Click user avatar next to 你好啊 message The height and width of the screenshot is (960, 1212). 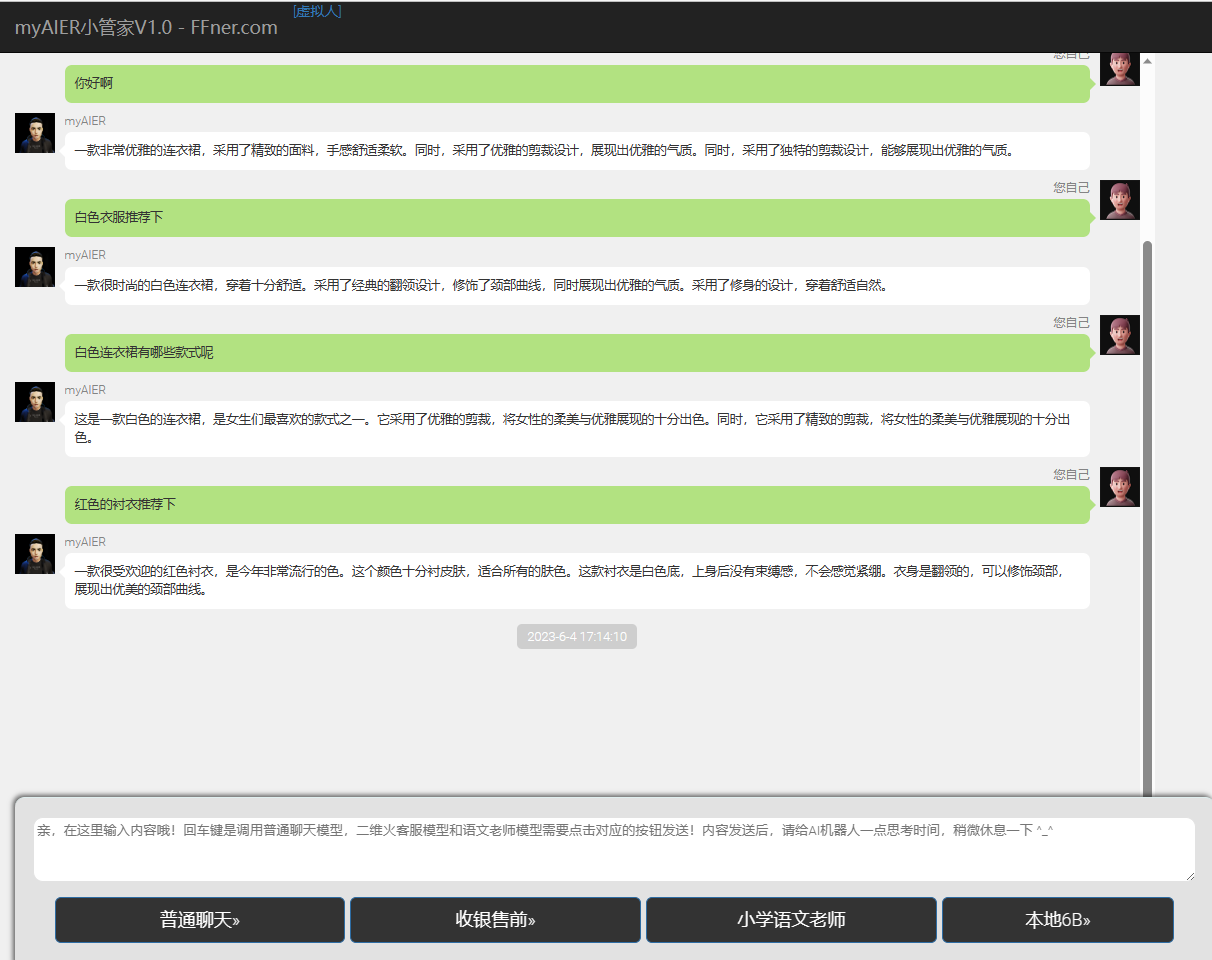(1120, 68)
